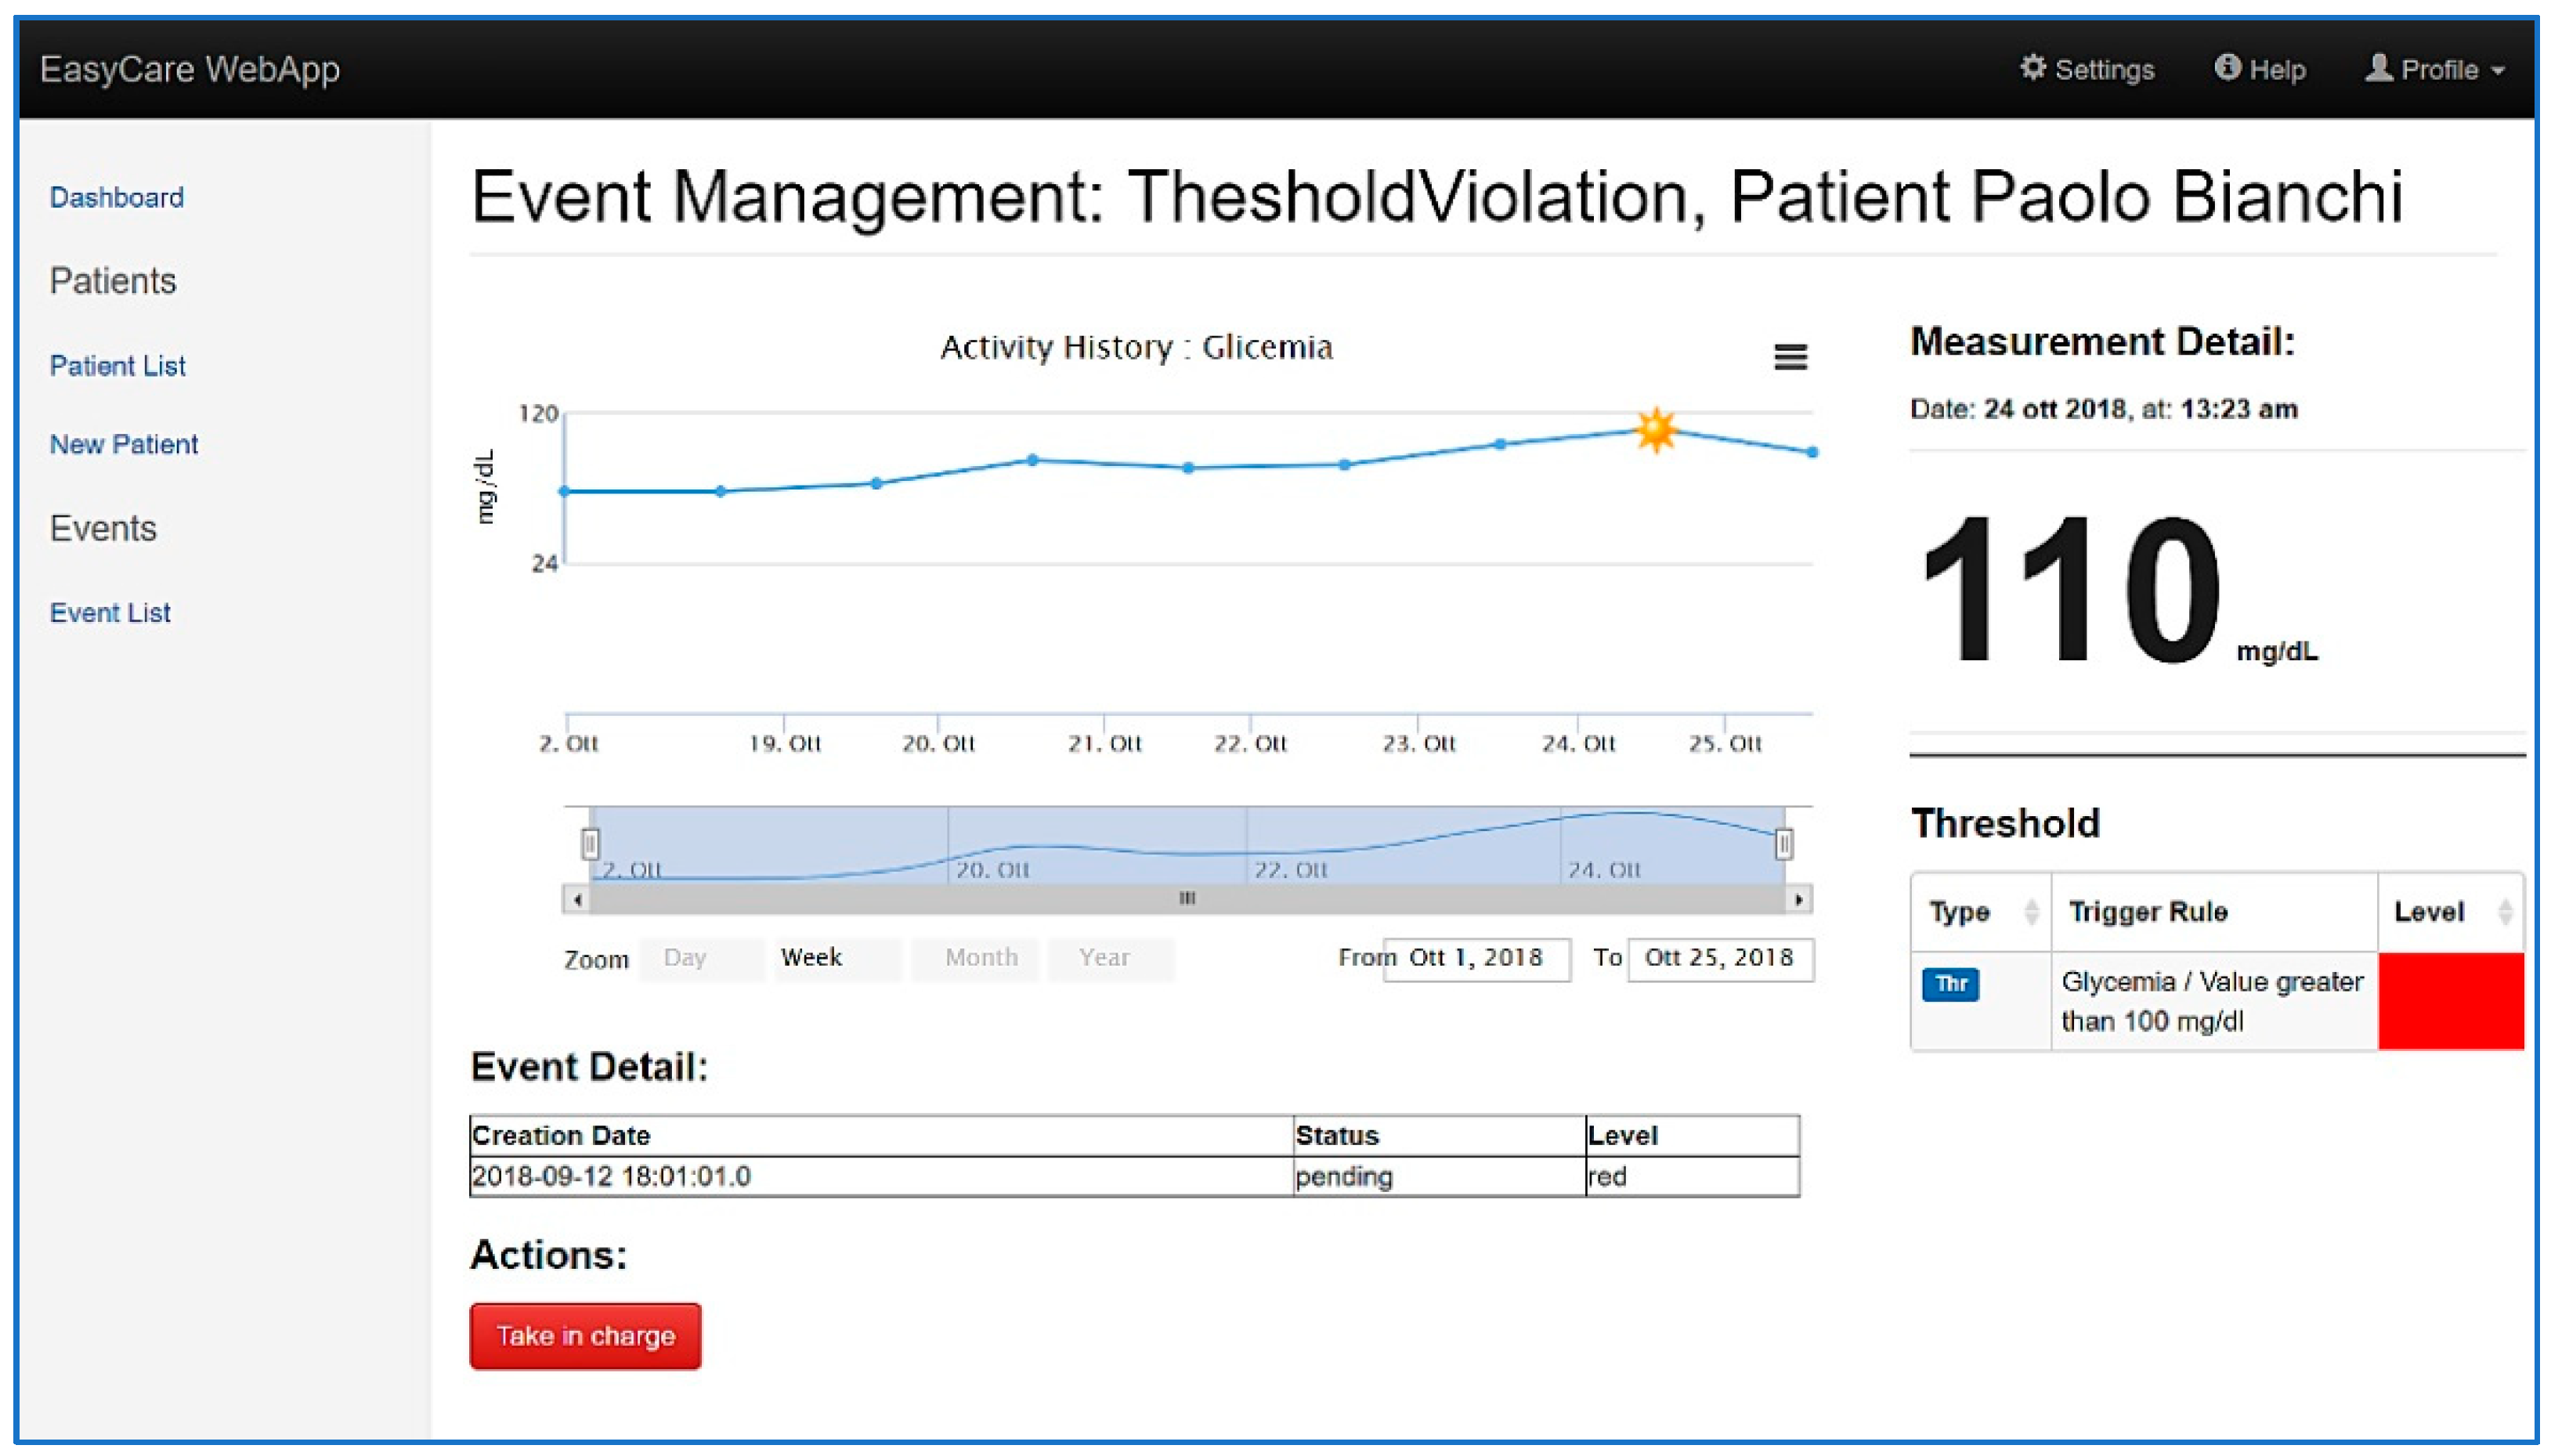Click the Settings gear icon
This screenshot has height=1456, width=2551.
point(2031,68)
